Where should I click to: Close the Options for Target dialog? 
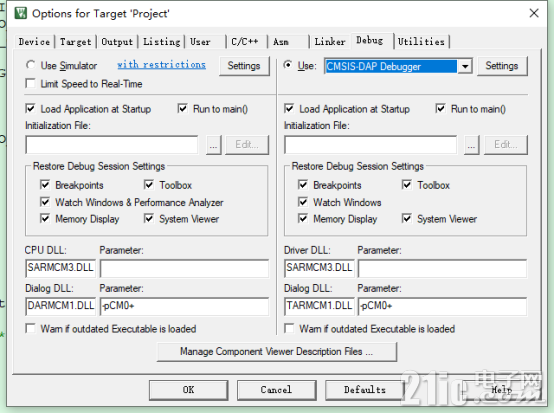(x=534, y=13)
